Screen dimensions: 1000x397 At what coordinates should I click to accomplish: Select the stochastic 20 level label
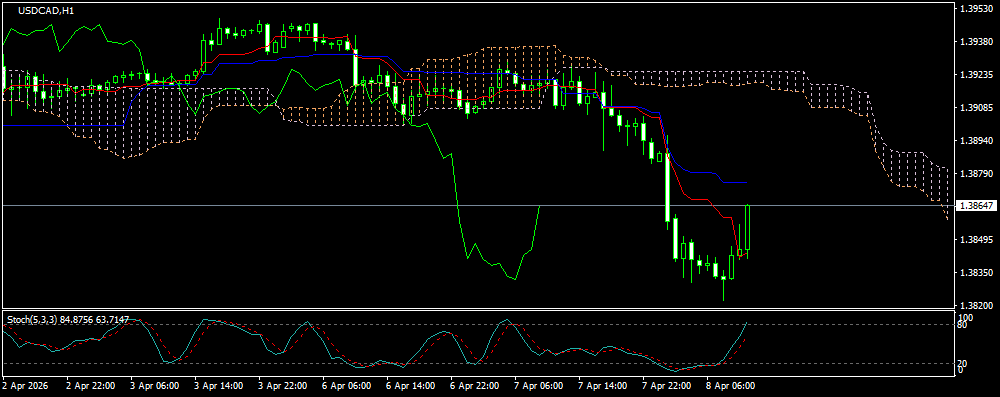963,364
